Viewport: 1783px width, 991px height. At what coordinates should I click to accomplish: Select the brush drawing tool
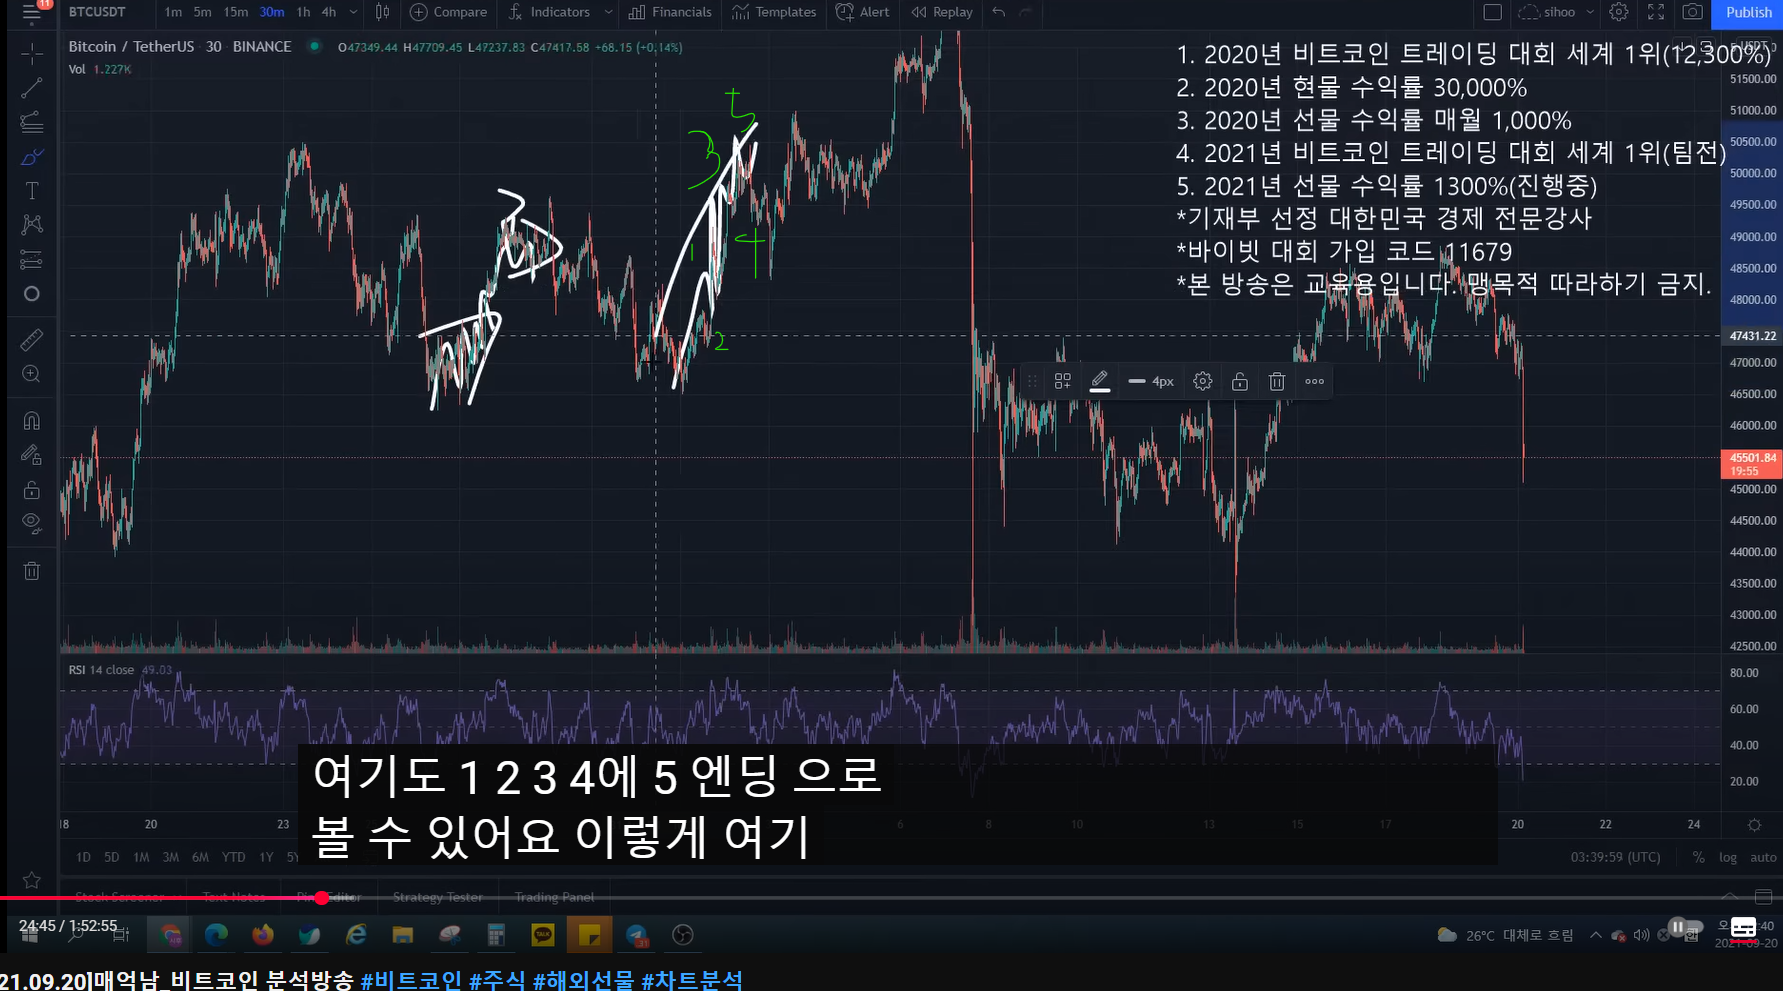[x=32, y=157]
